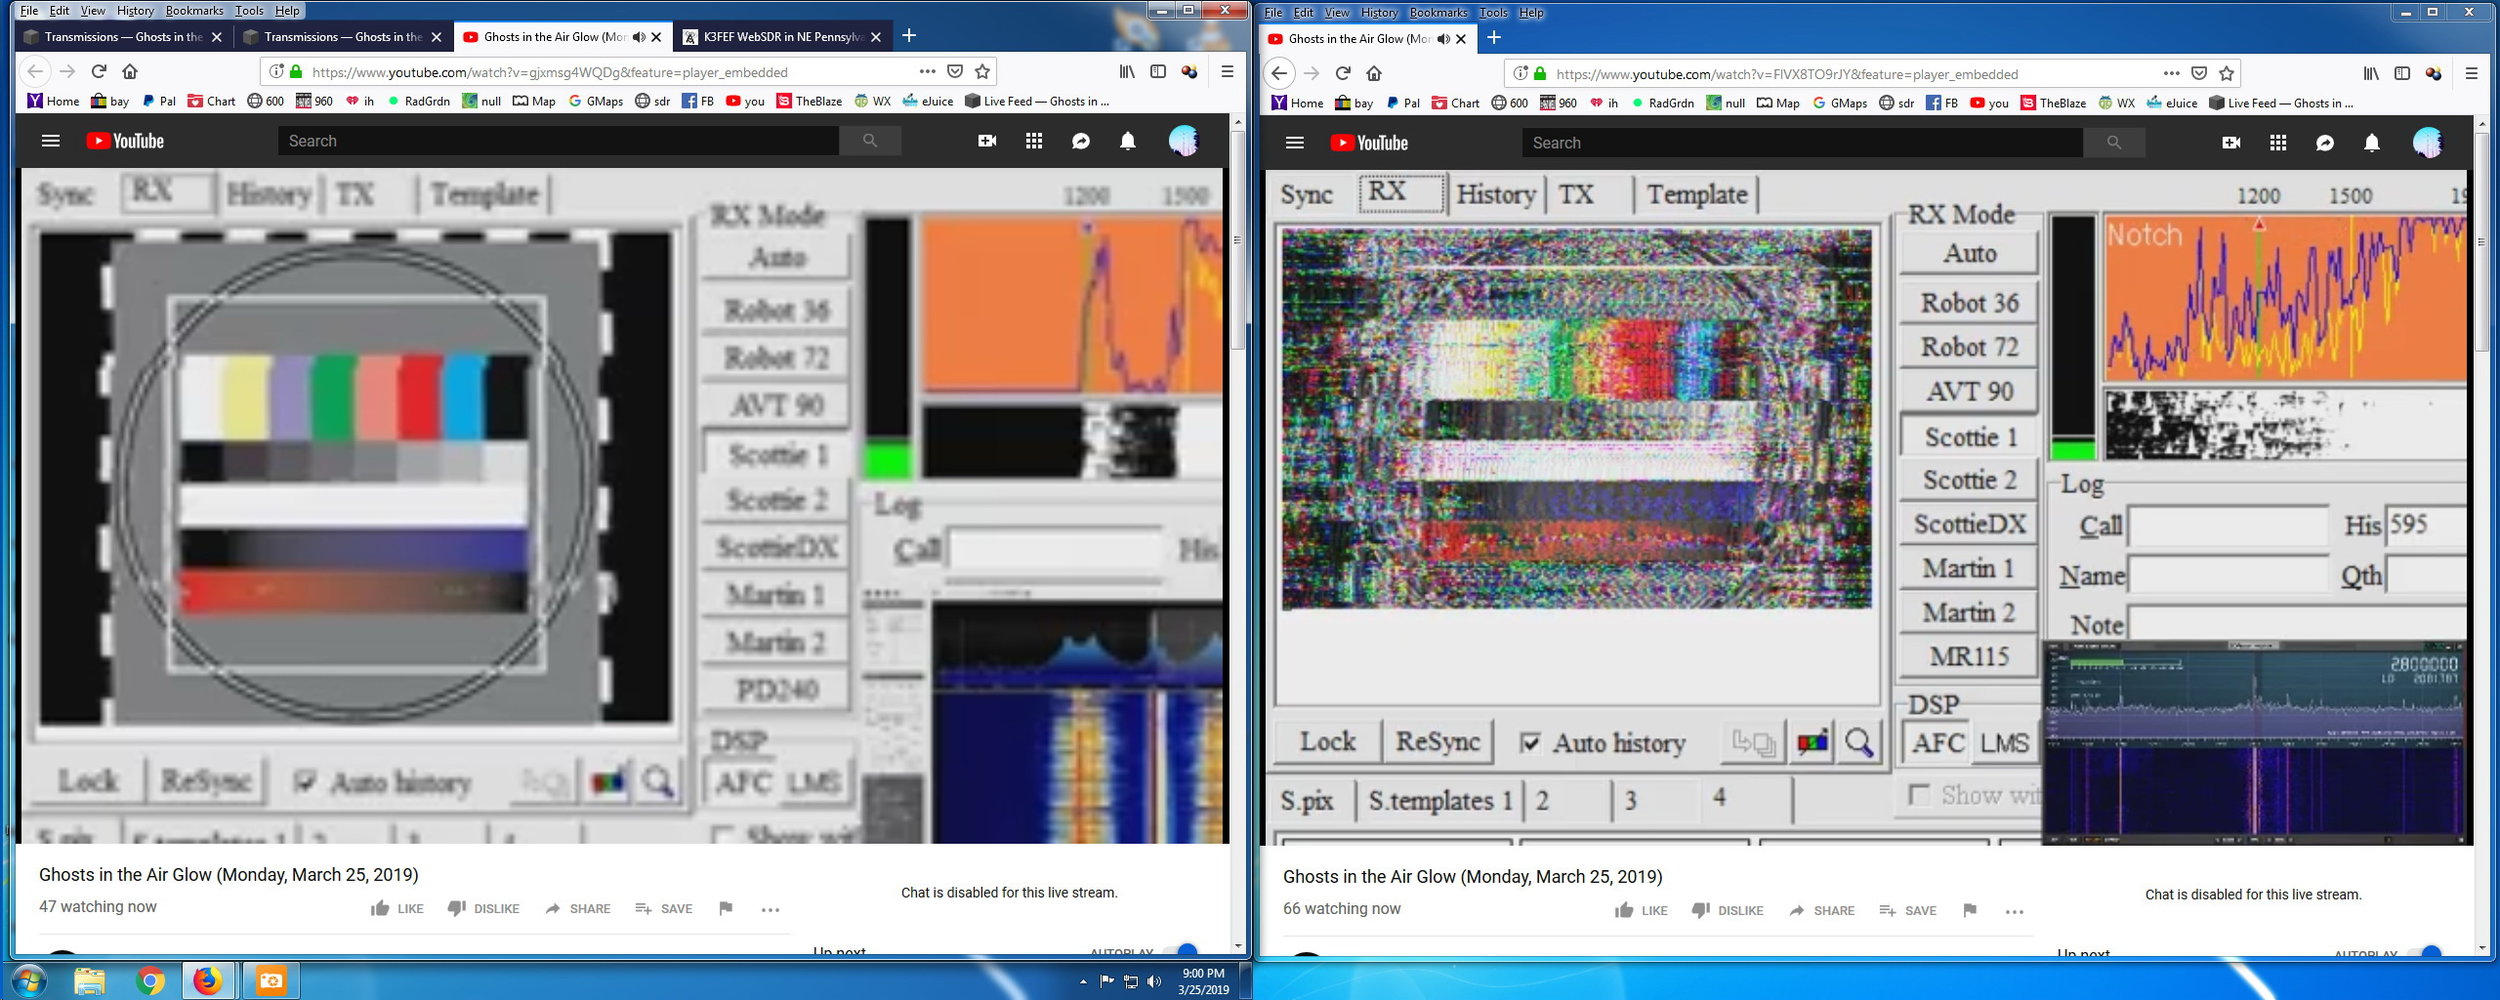Click YouTube search field in right window
Viewport: 2500px width, 1000px height.
coord(1802,143)
